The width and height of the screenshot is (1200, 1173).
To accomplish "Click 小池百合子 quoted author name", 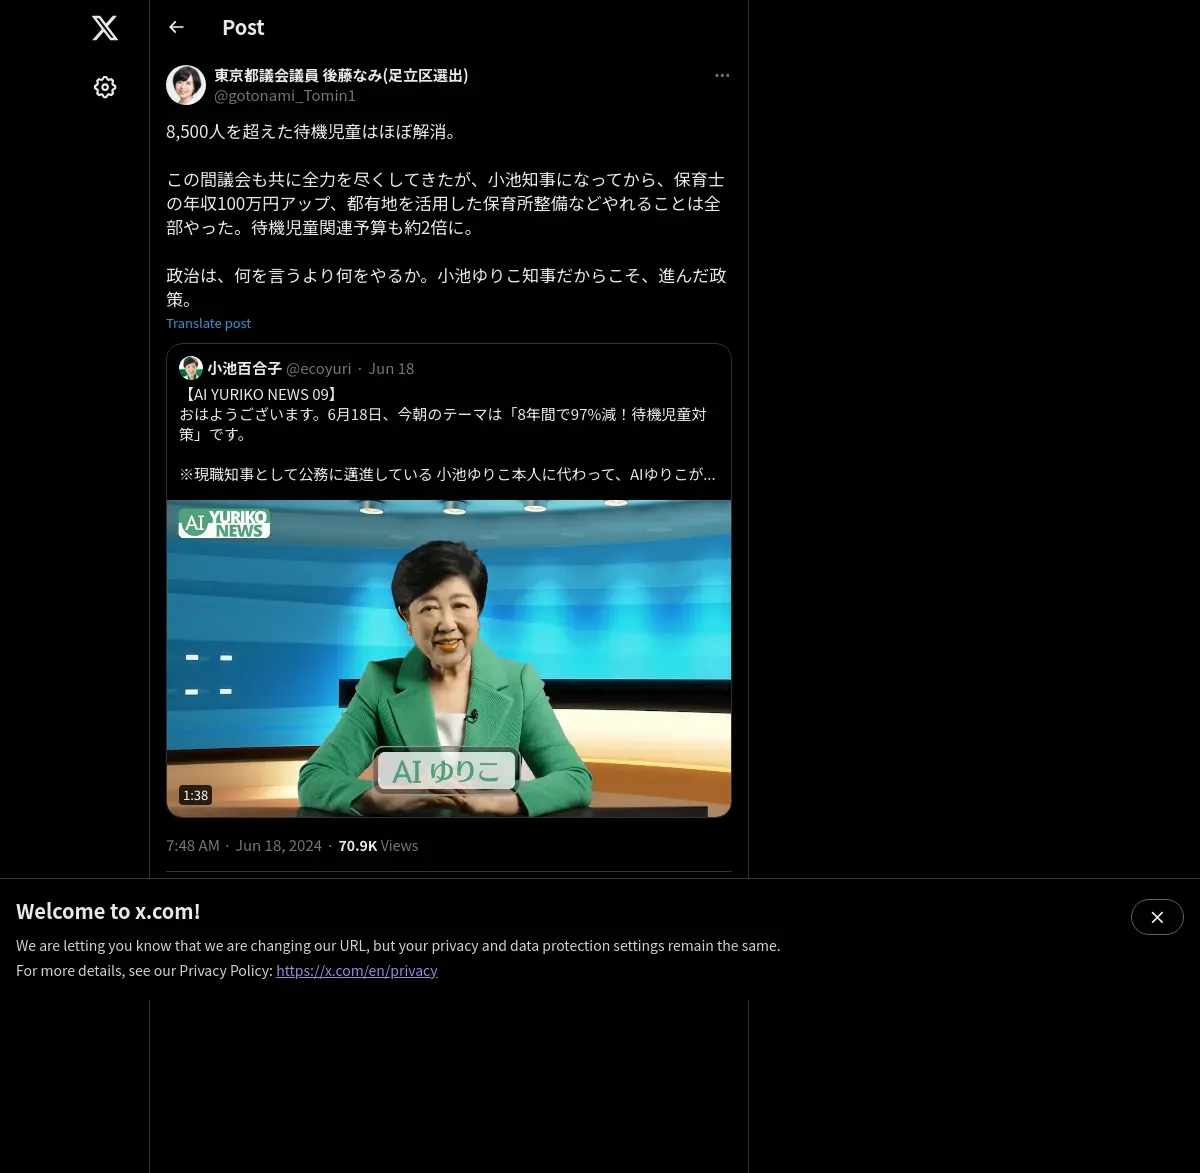I will (x=245, y=368).
